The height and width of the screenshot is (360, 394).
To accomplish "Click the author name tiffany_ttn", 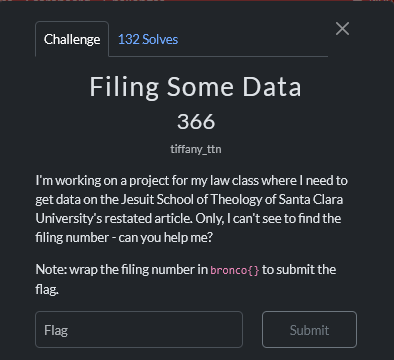I will point(196,149).
